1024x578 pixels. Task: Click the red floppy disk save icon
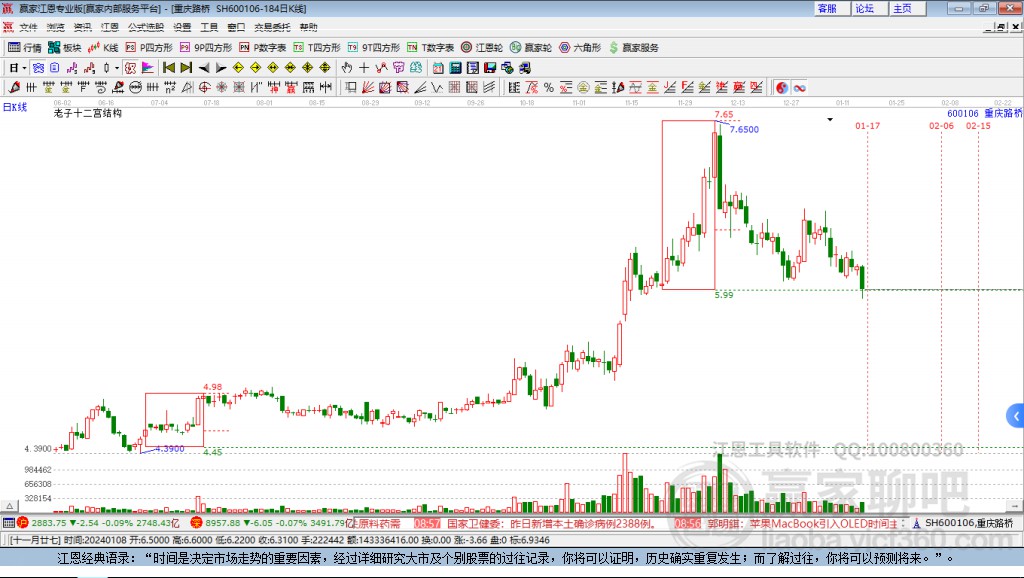click(x=490, y=68)
